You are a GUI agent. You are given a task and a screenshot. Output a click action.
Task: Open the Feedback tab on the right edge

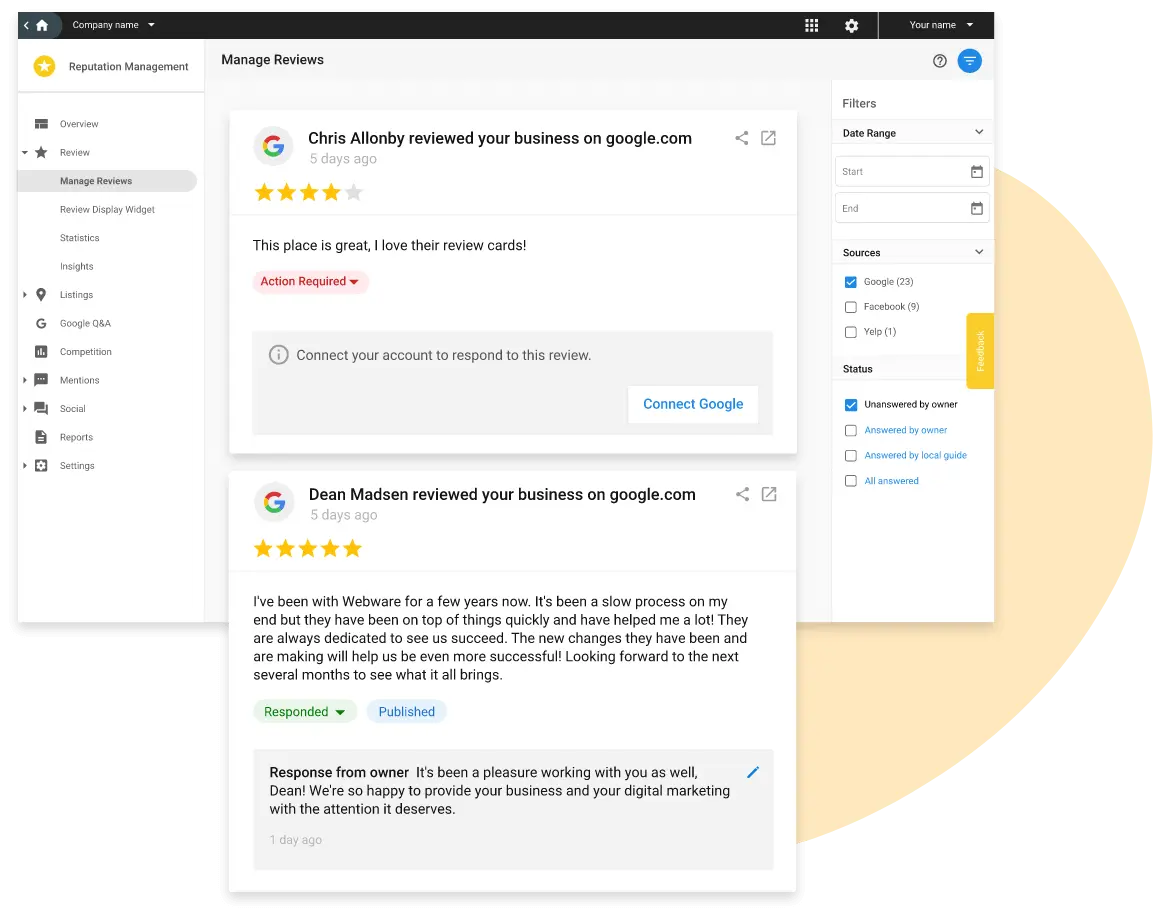980,351
